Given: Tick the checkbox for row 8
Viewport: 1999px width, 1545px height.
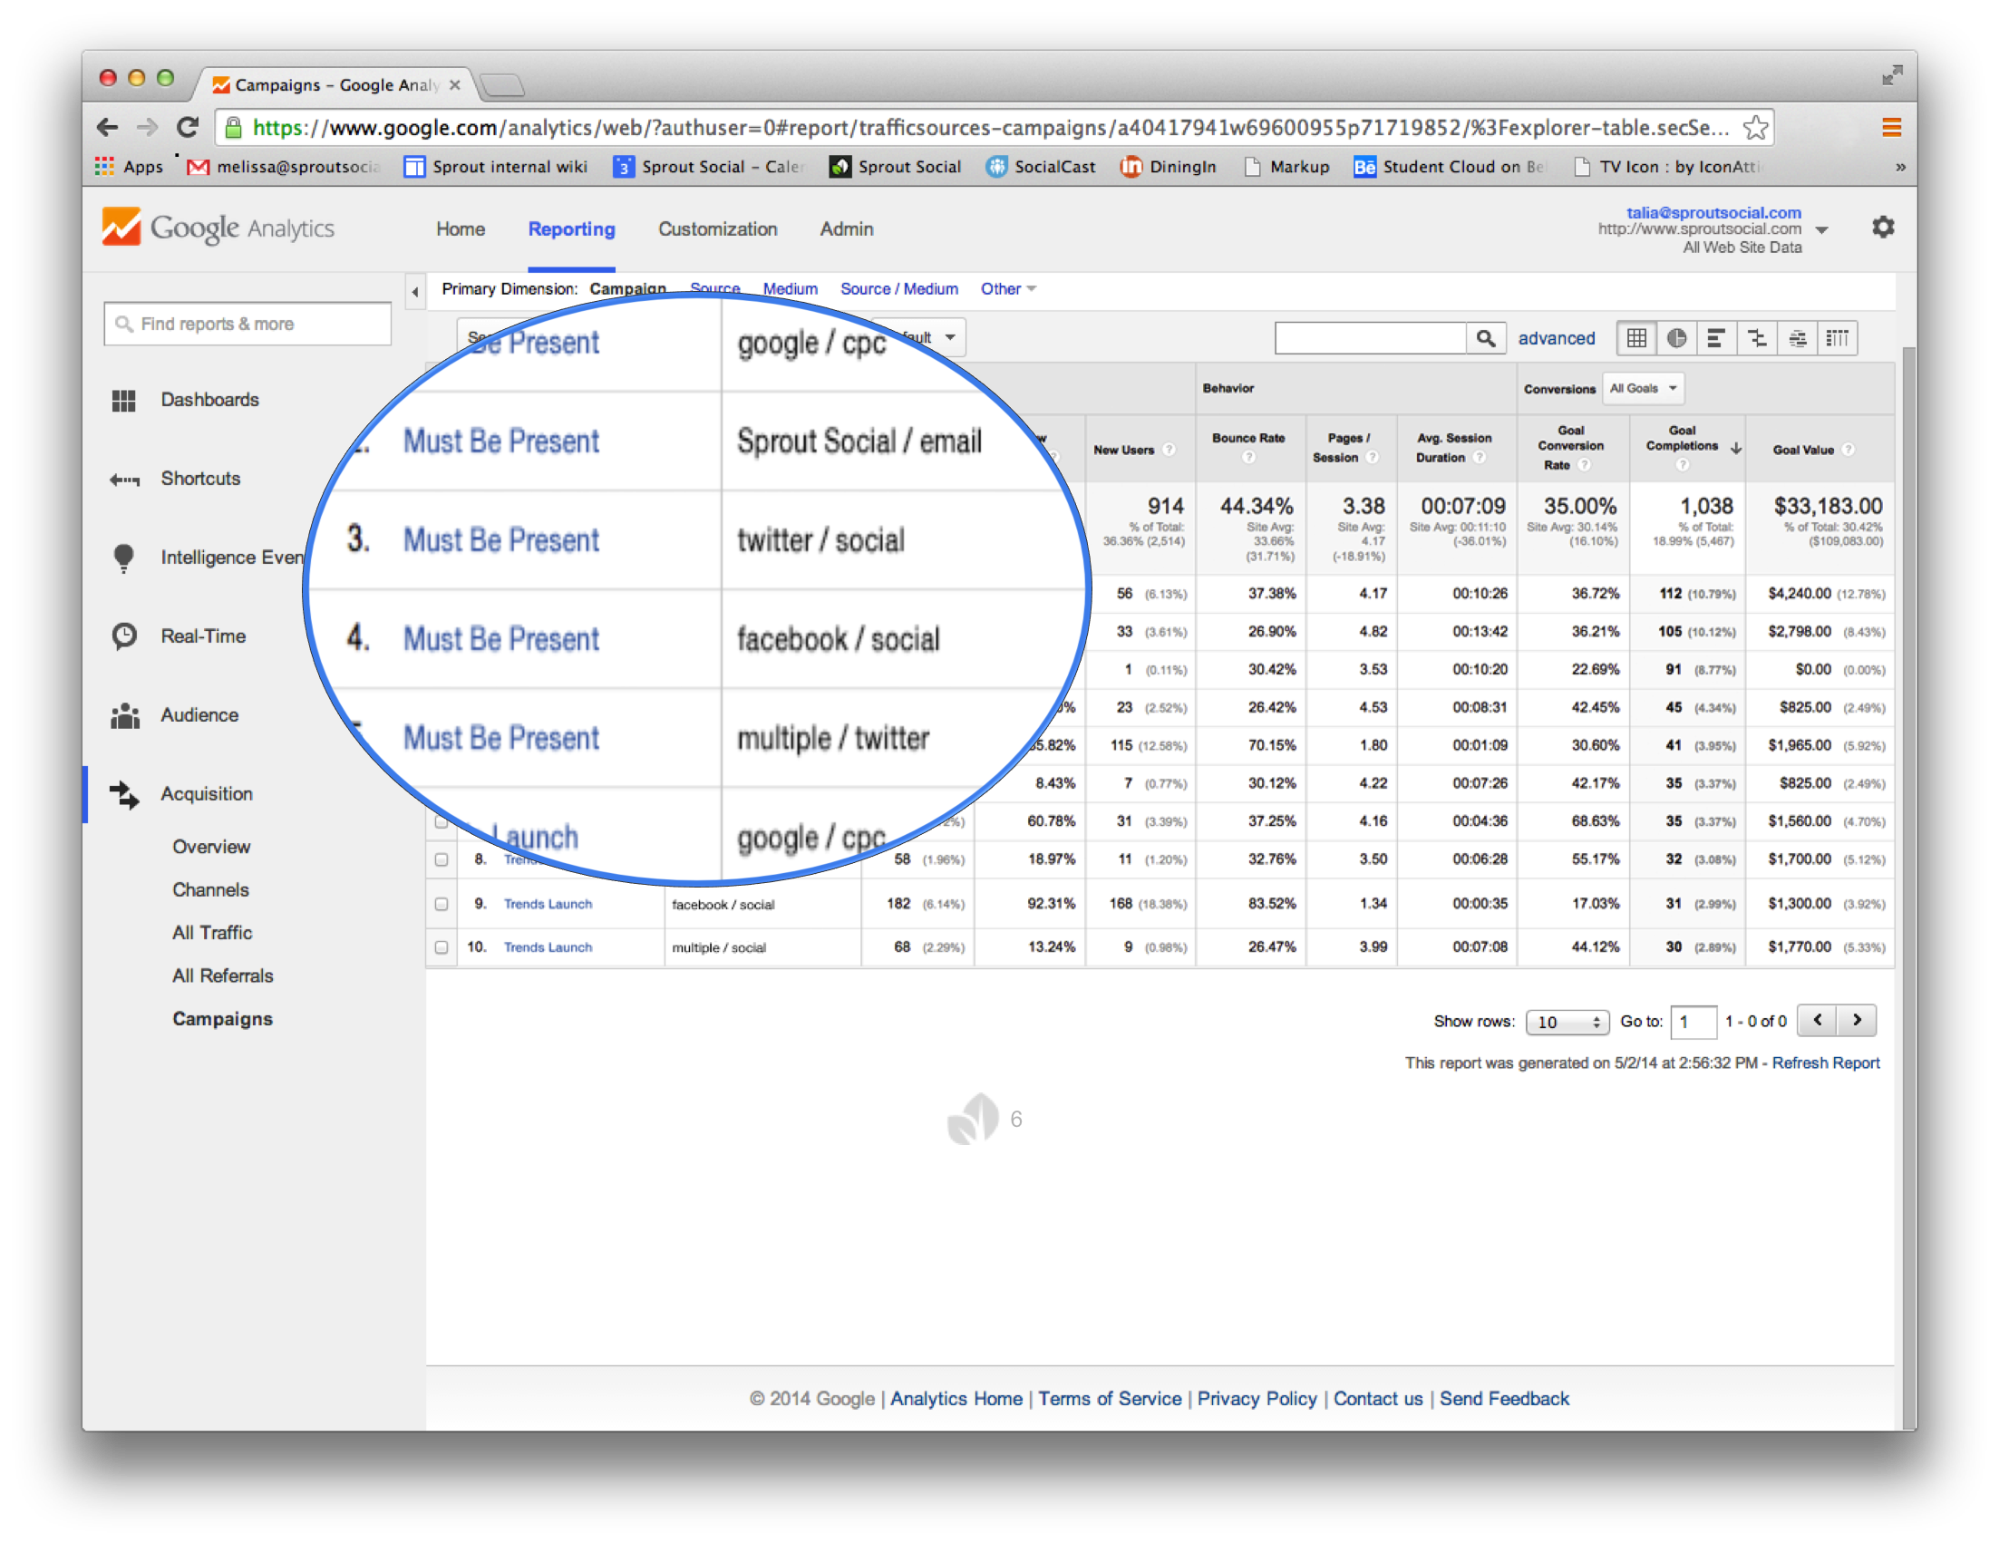Looking at the screenshot, I should (441, 860).
